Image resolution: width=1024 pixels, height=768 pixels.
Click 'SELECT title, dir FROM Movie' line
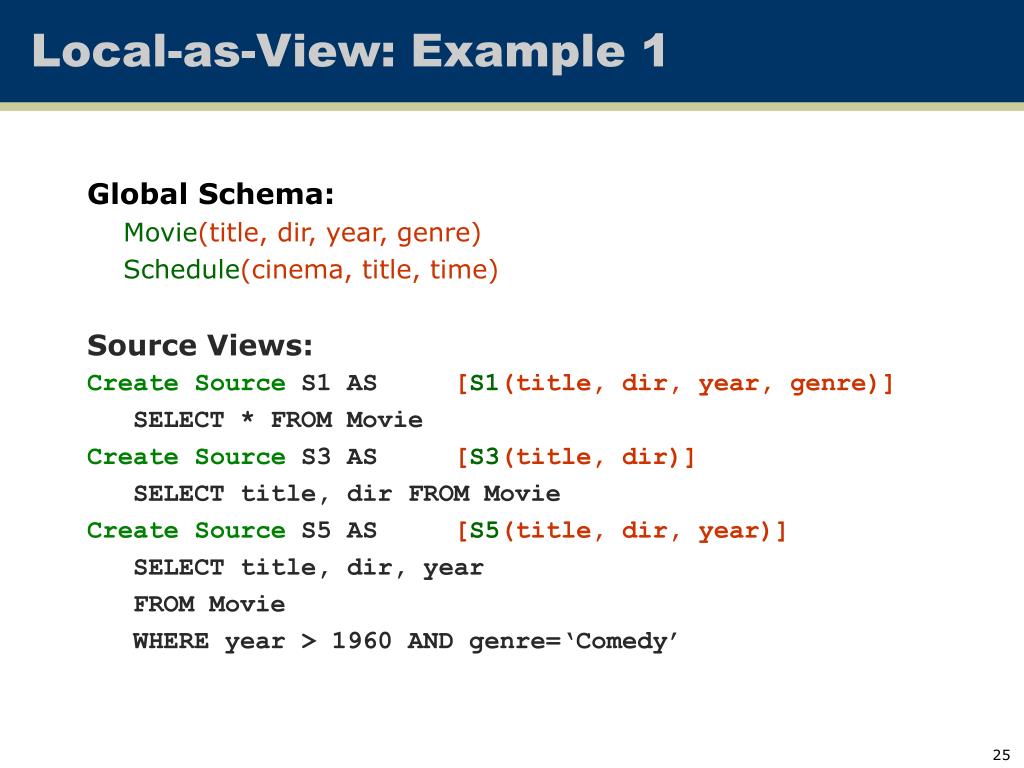click(347, 493)
